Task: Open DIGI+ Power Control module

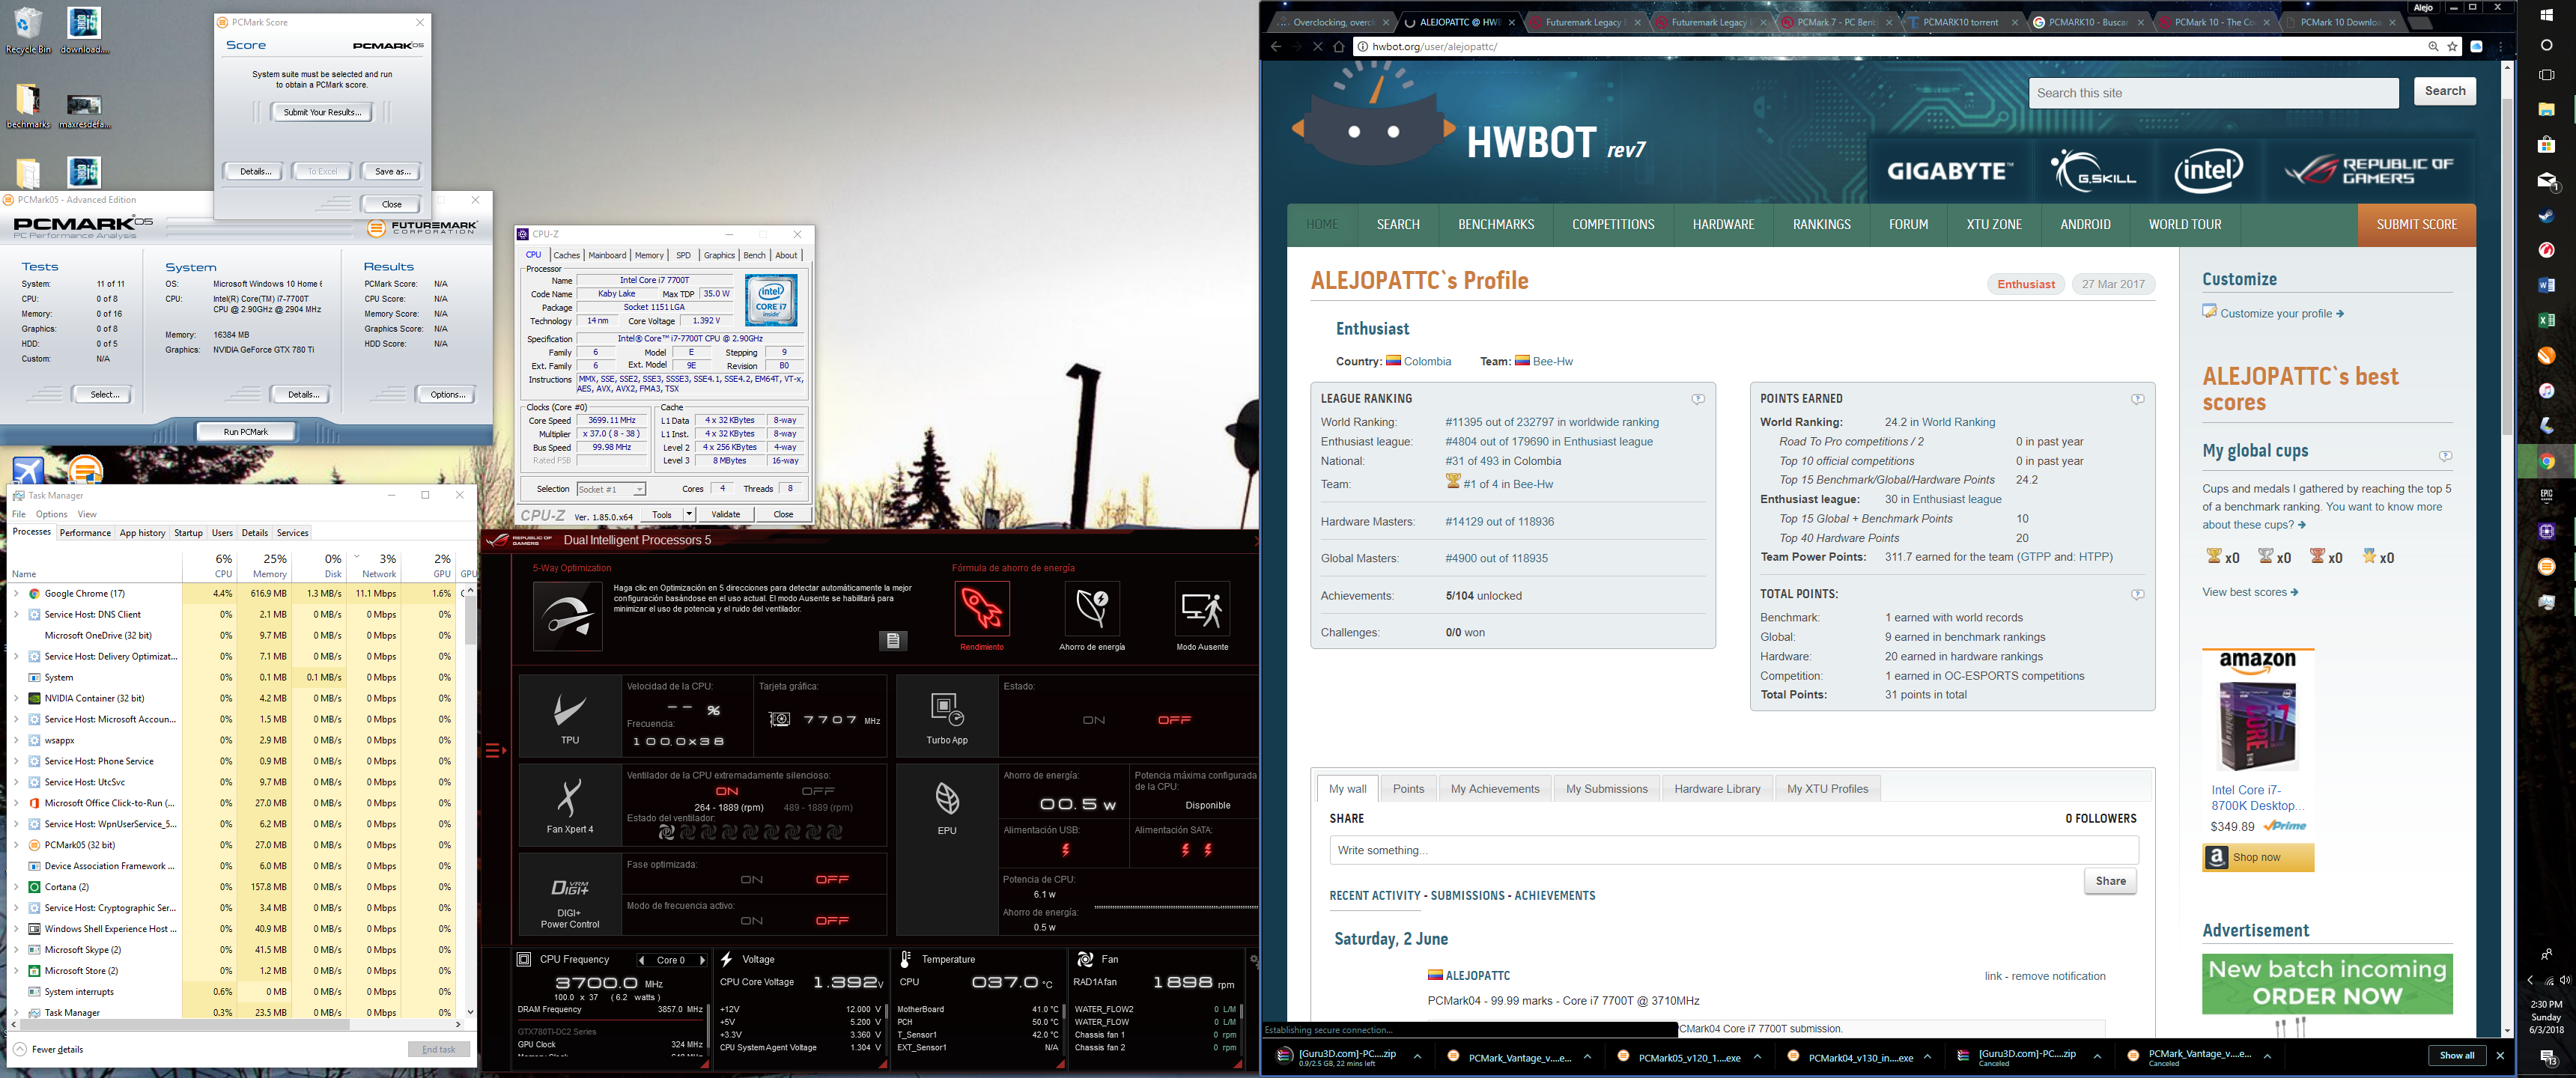Action: tap(570, 894)
